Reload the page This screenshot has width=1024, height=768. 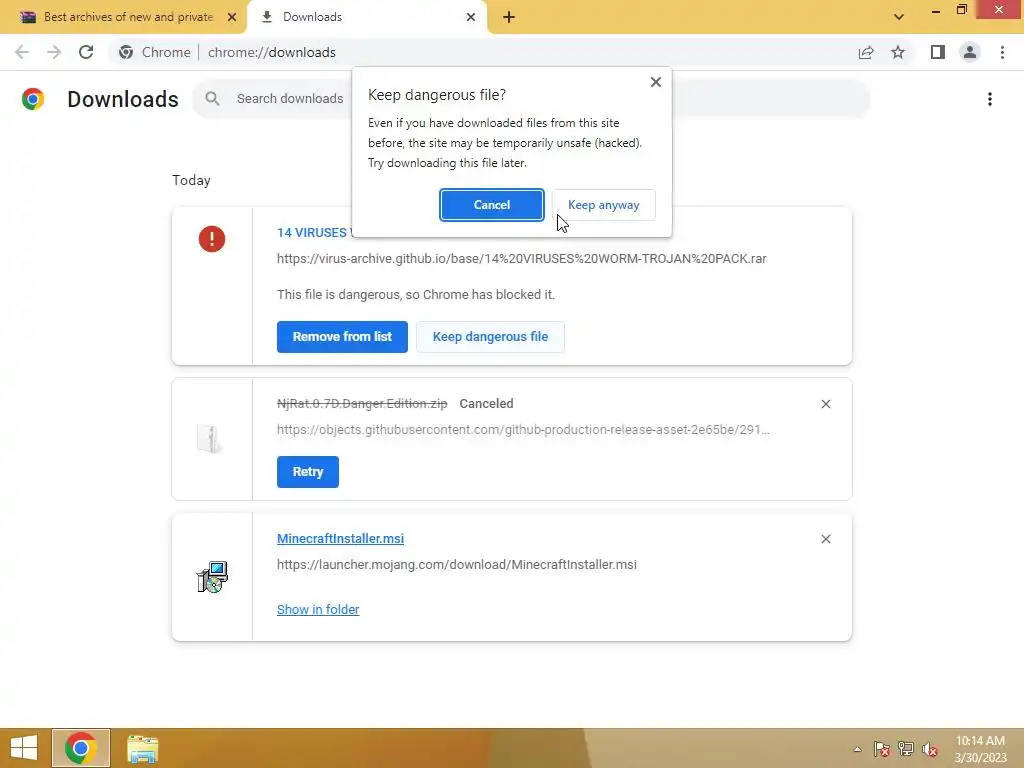86,52
